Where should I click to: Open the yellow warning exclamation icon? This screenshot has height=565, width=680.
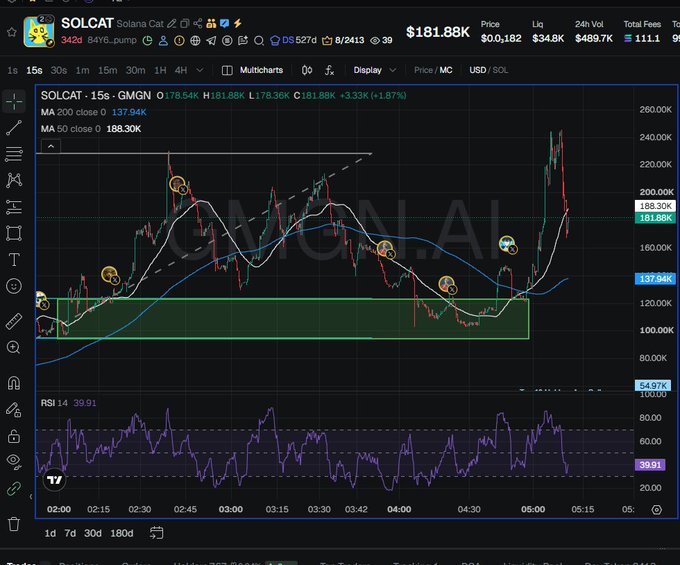coord(179,41)
